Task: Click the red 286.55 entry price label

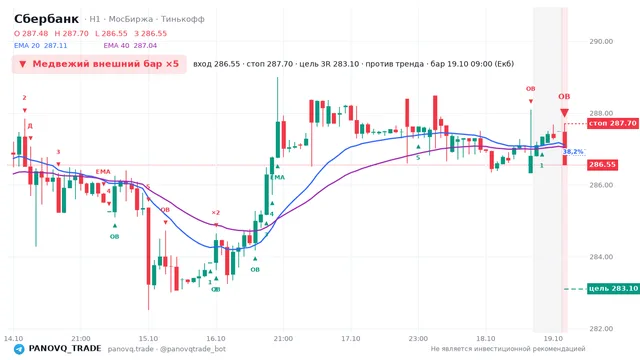Action: click(x=602, y=165)
